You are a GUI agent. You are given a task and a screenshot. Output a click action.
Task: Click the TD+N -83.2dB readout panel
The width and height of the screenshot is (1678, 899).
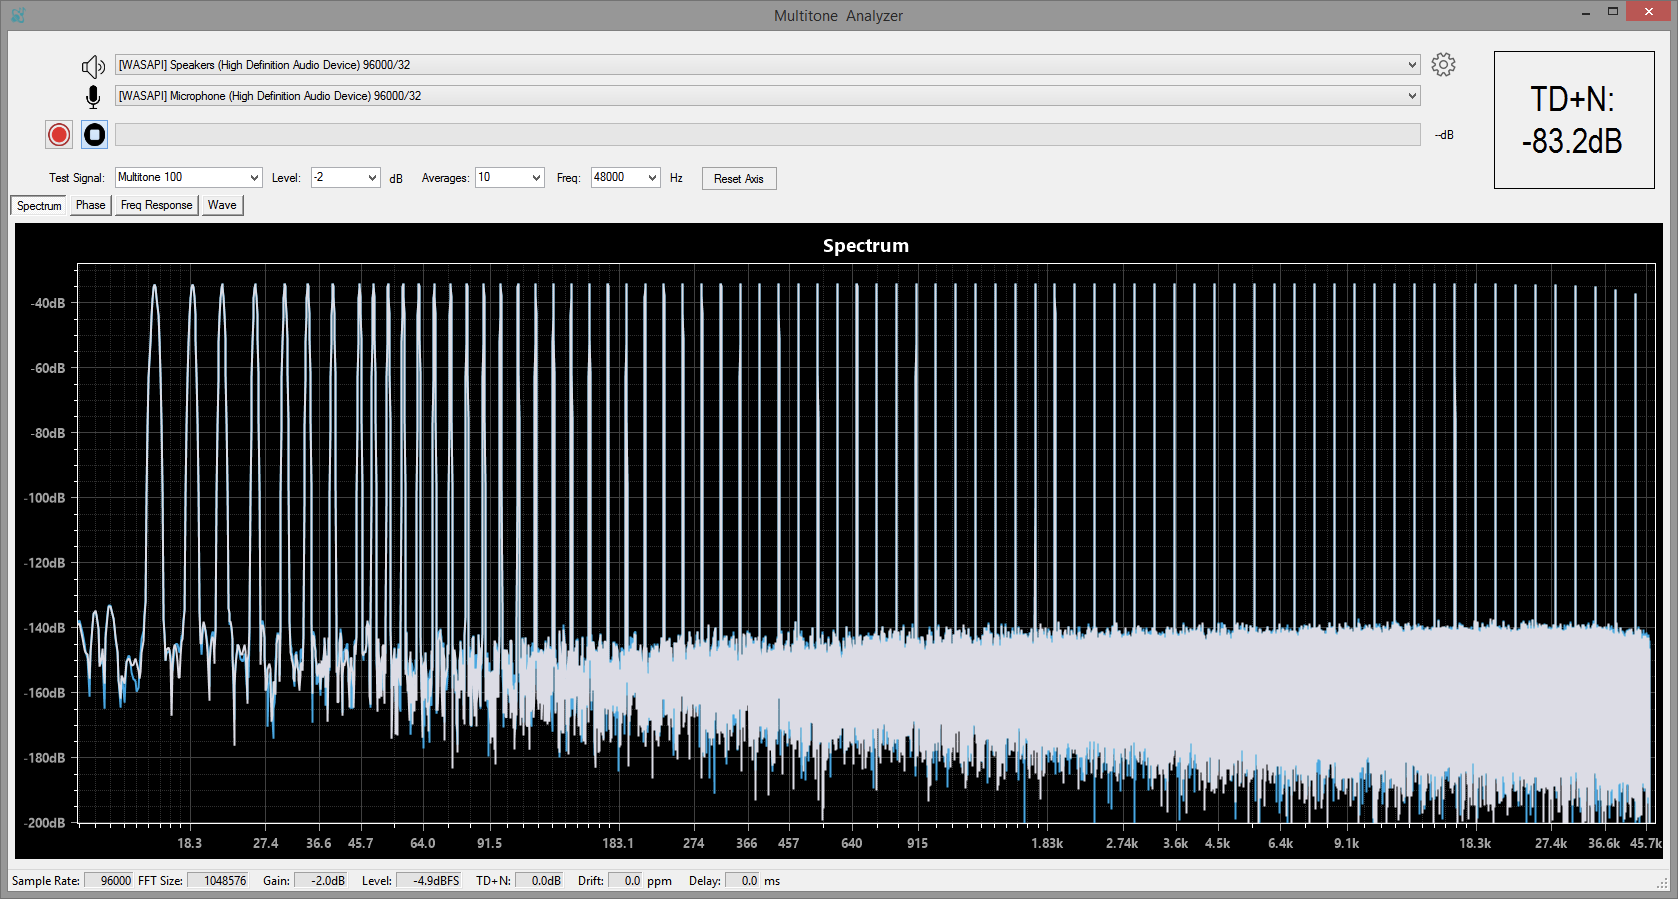[1574, 120]
